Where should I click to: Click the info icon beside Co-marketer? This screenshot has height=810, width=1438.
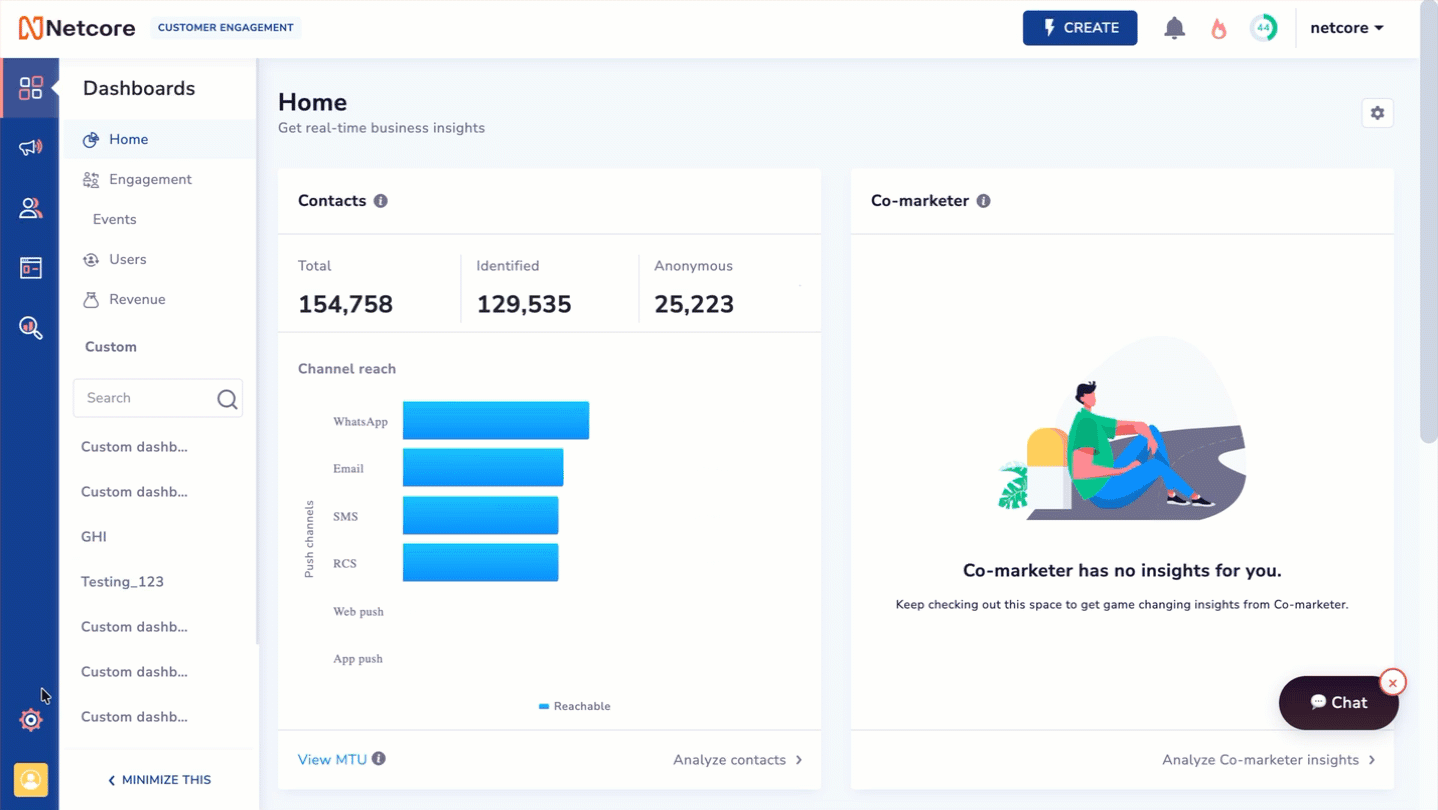tap(984, 201)
